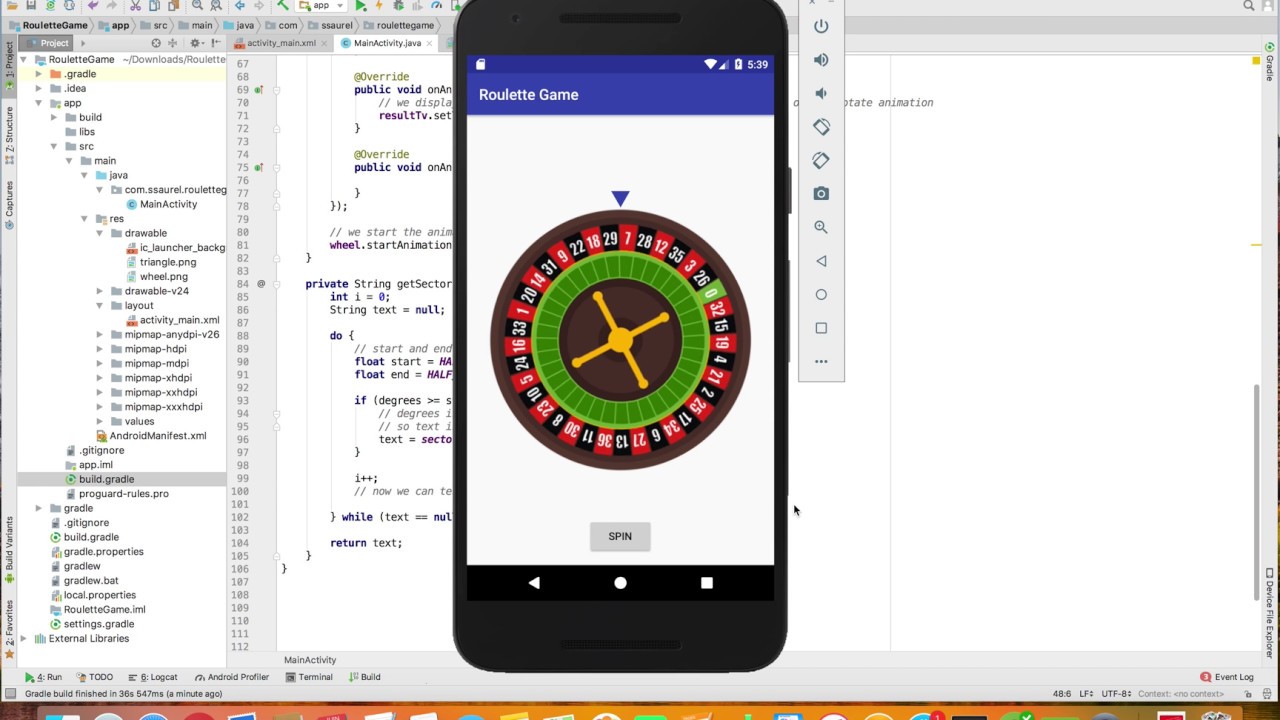The image size is (1280, 720).
Task: Switch to activity_main.xml editor tab
Action: point(279,43)
